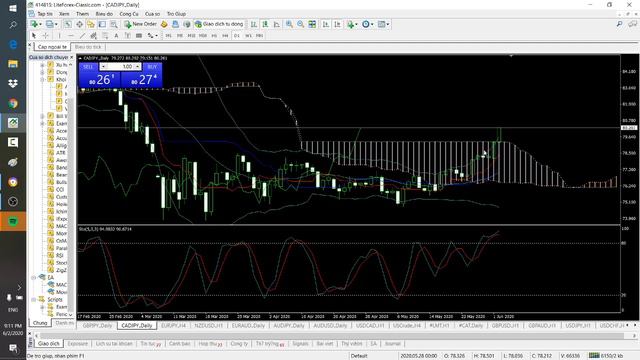Image resolution: width=640 pixels, height=360 pixels.
Task: Open the Strategy Tester magnifier icon
Action: tap(113, 24)
